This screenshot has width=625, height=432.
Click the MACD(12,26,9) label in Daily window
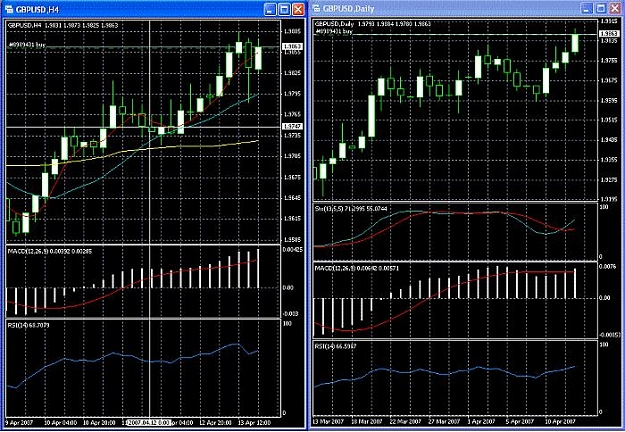[357, 269]
